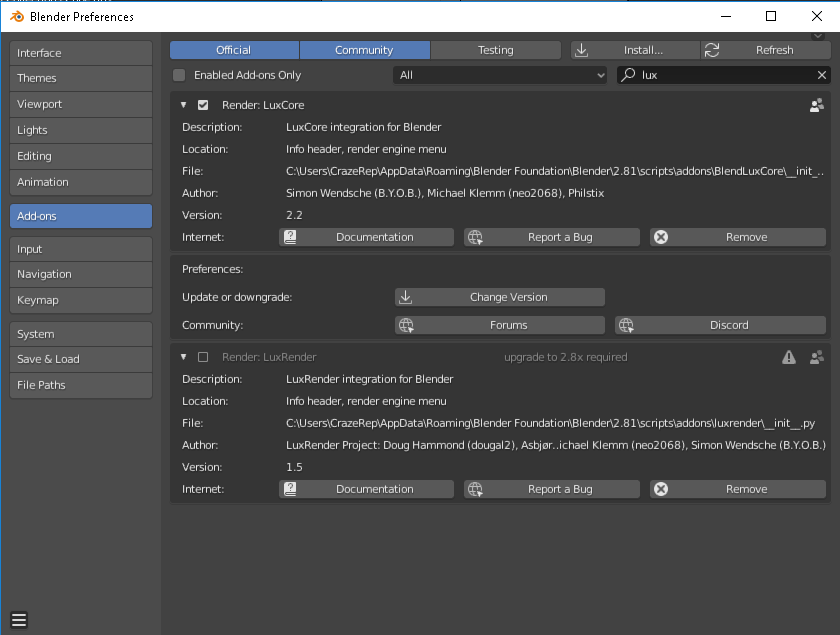Image resolution: width=840 pixels, height=635 pixels.
Task: Open the System preferences section
Action: [x=81, y=334]
